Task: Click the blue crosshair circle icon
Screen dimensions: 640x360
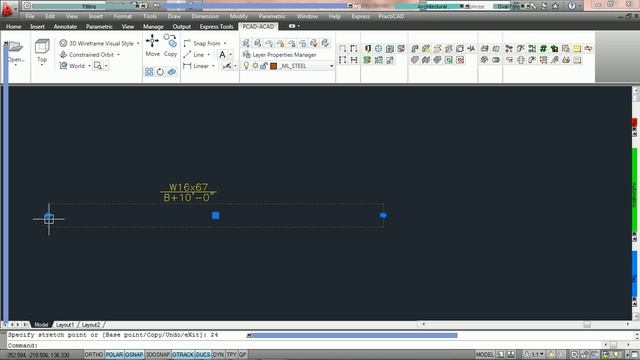Action: 379,49
